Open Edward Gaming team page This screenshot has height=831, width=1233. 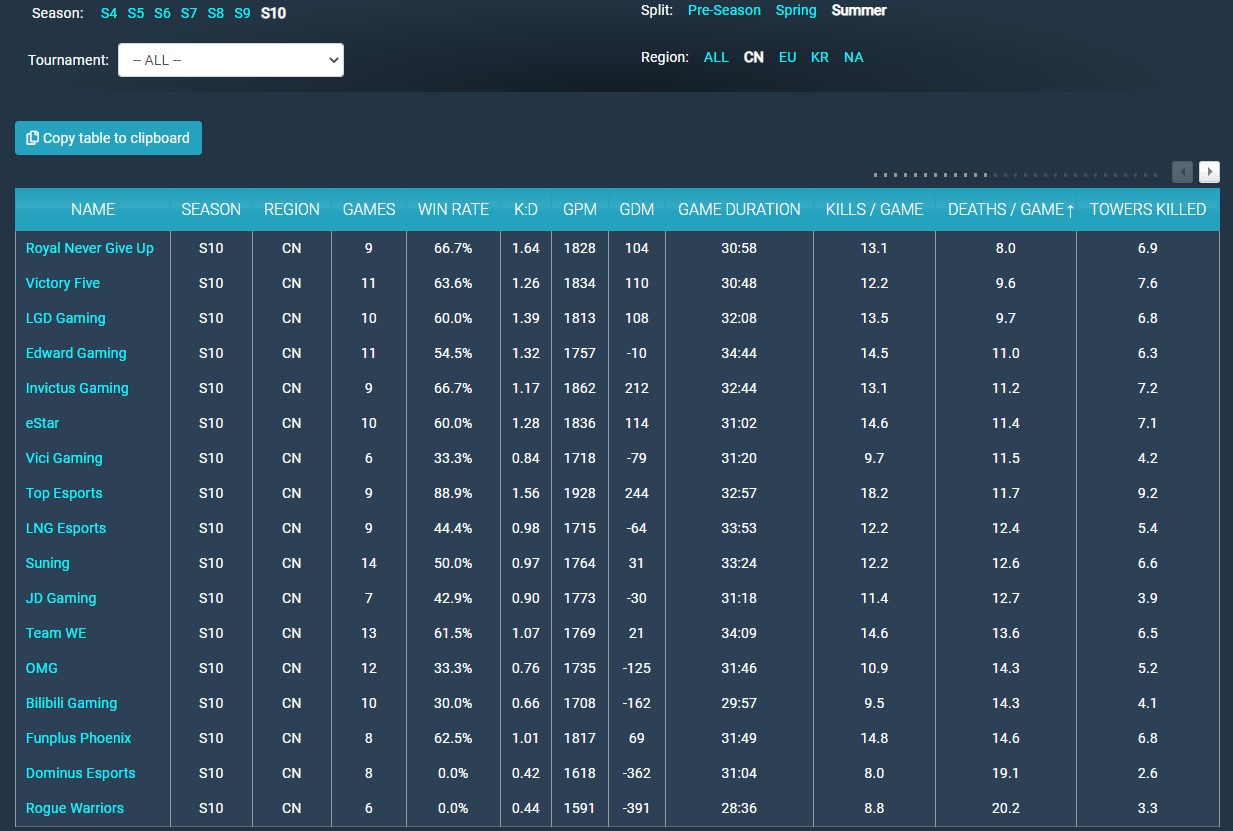76,353
